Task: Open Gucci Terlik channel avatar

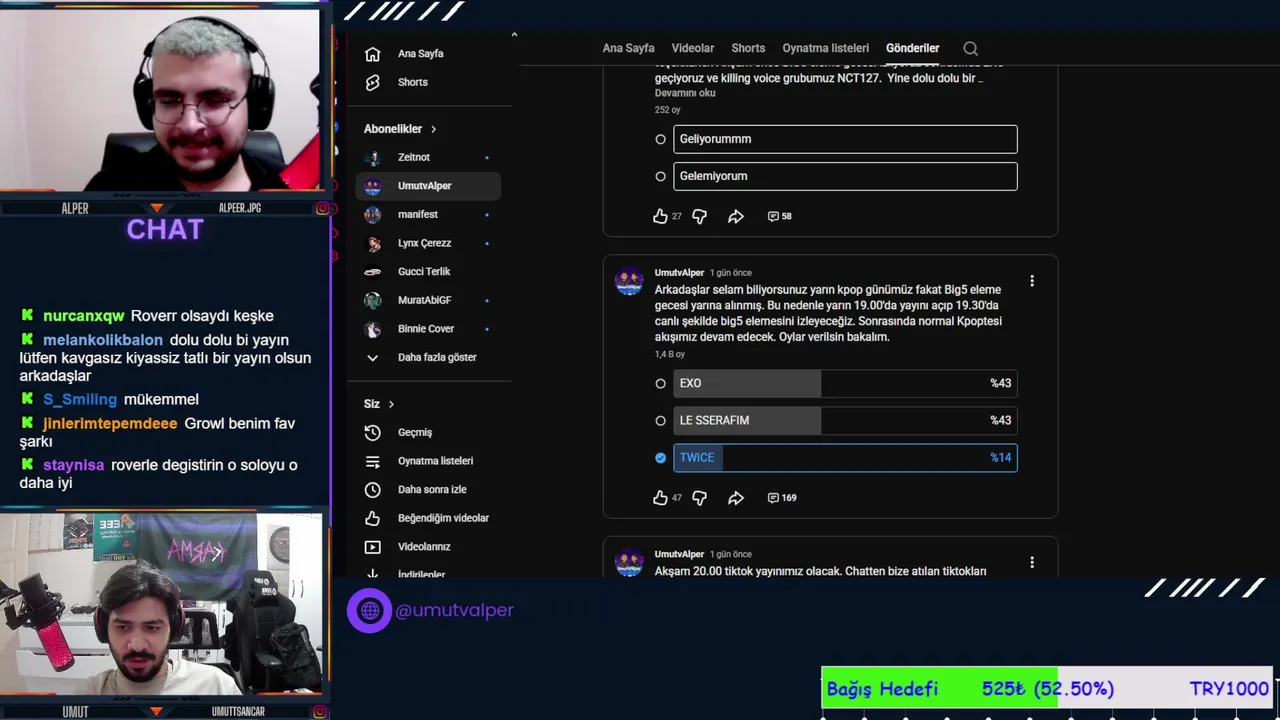Action: [373, 271]
